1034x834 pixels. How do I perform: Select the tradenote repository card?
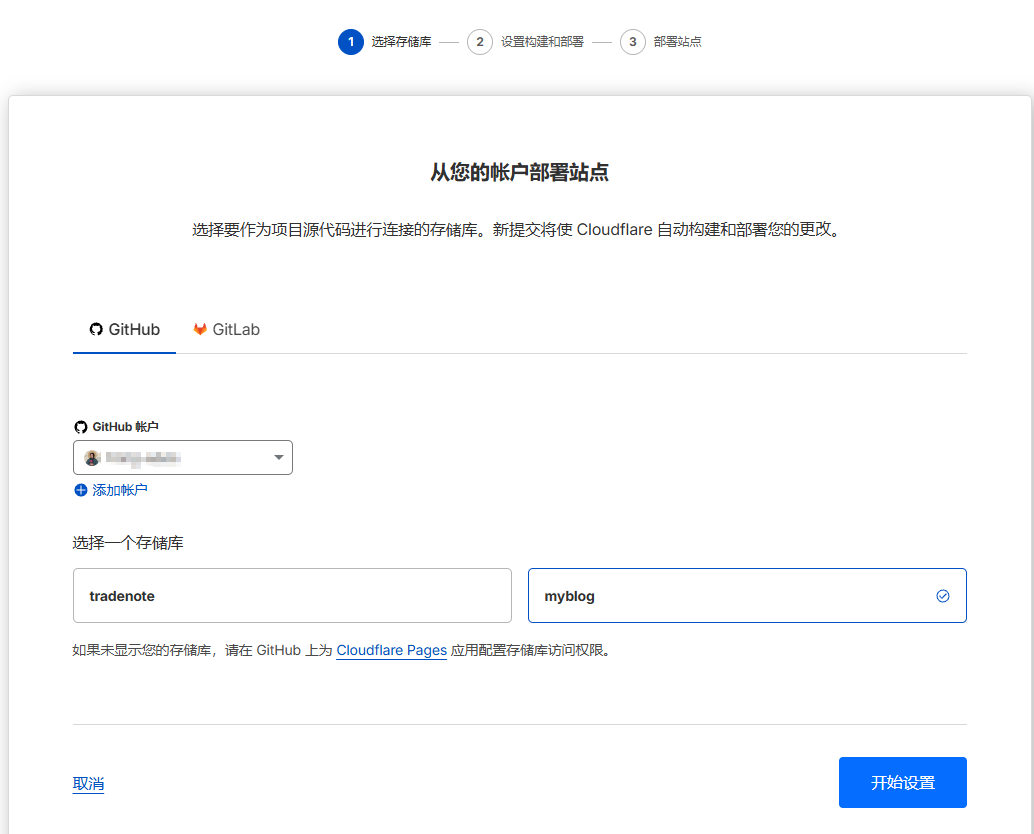[292, 596]
